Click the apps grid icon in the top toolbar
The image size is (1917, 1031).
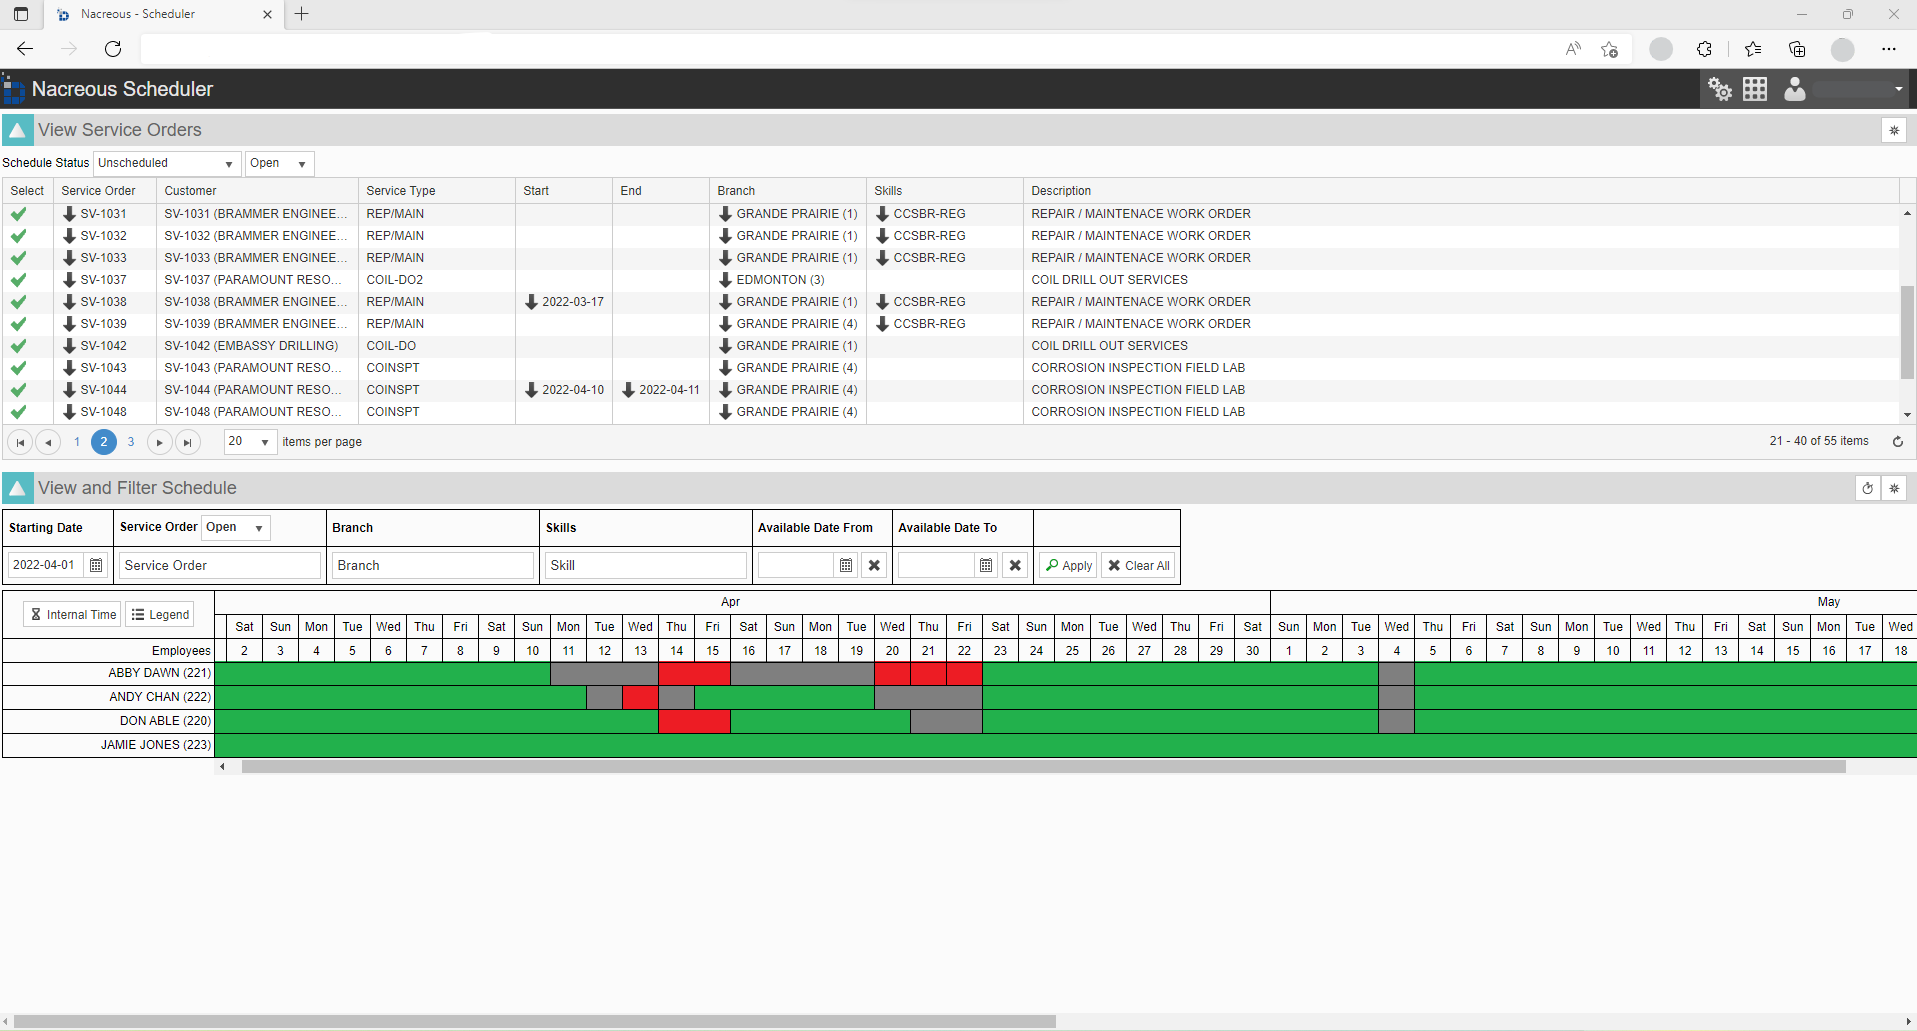[x=1757, y=89]
